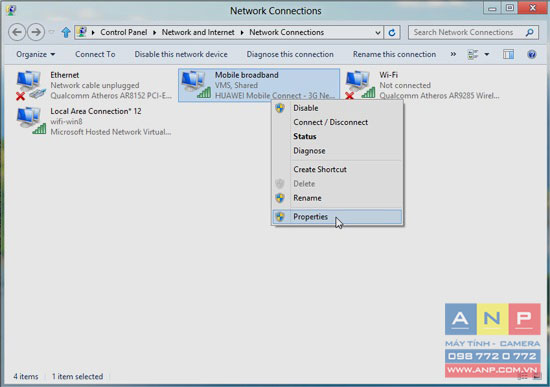
Task: Click 'VMS, Shared' status text
Action: tap(236, 85)
